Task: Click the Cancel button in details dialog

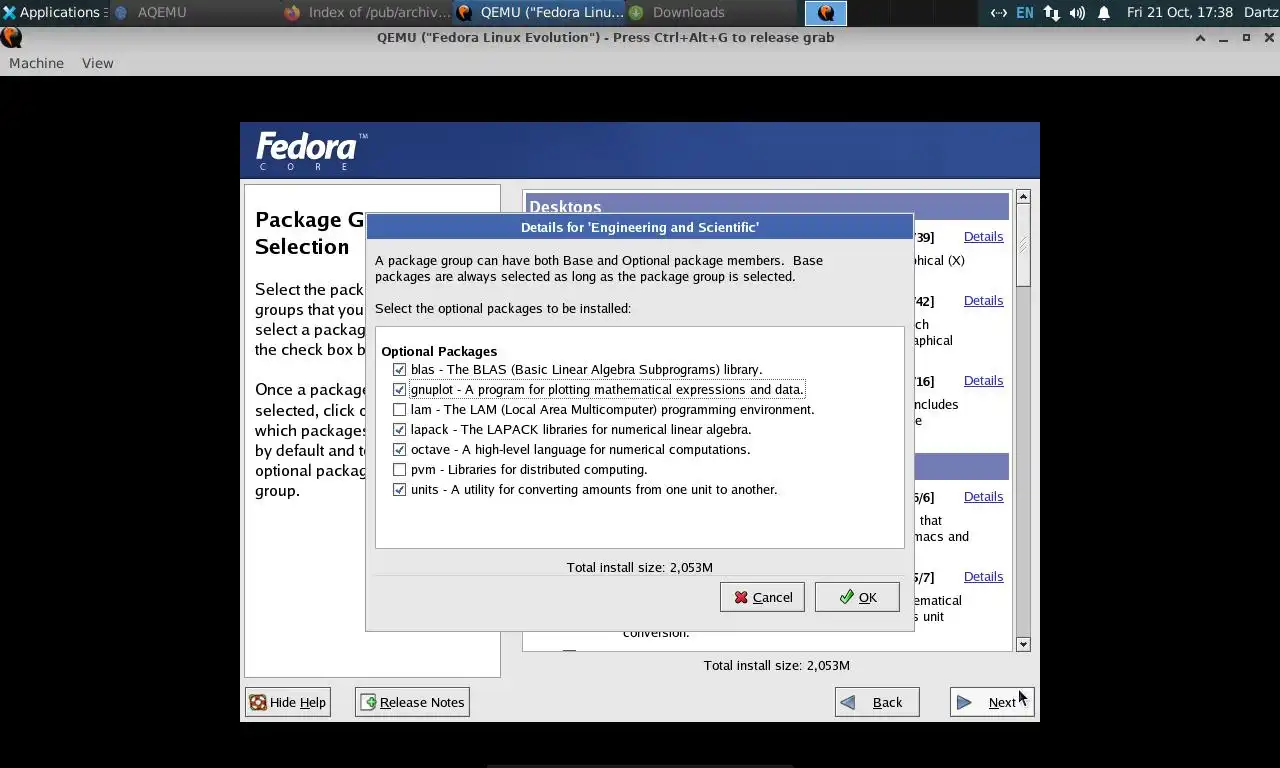Action: point(762,597)
